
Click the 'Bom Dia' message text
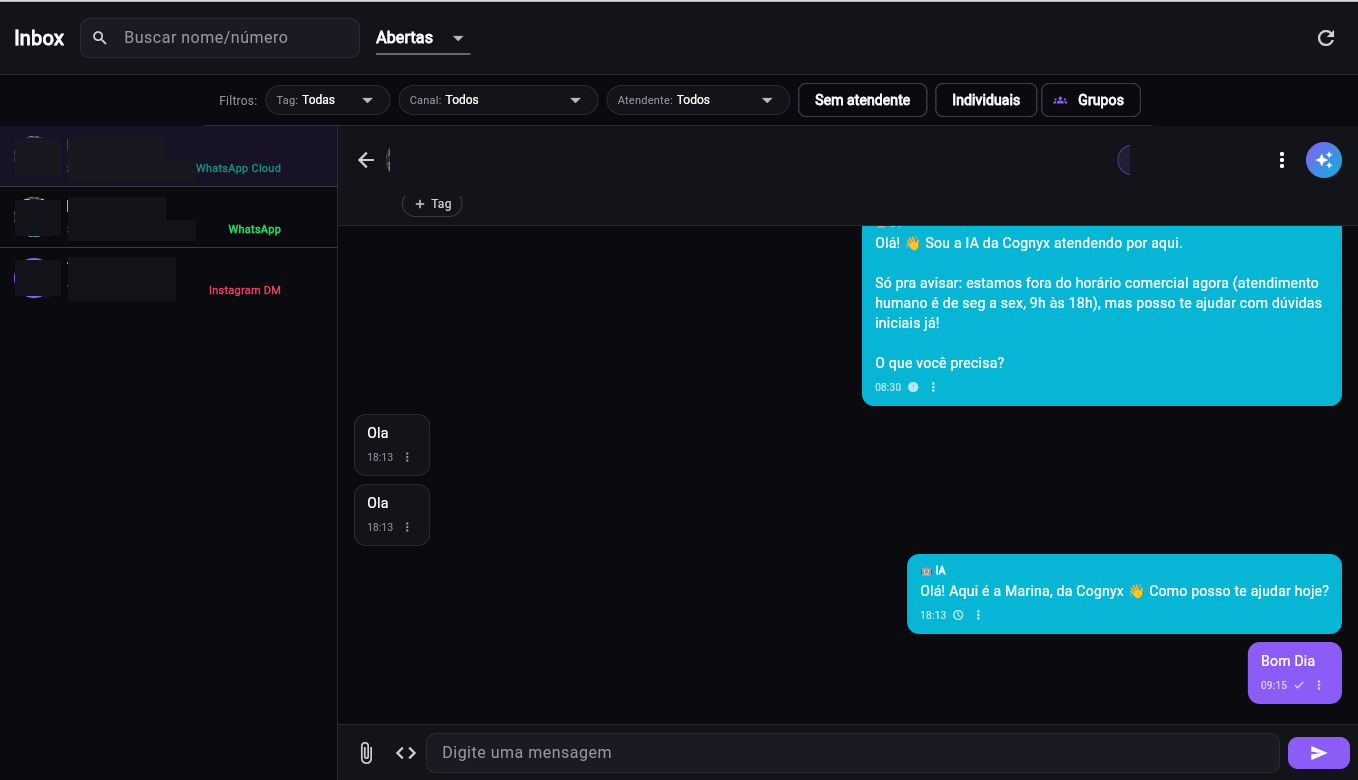(1288, 661)
